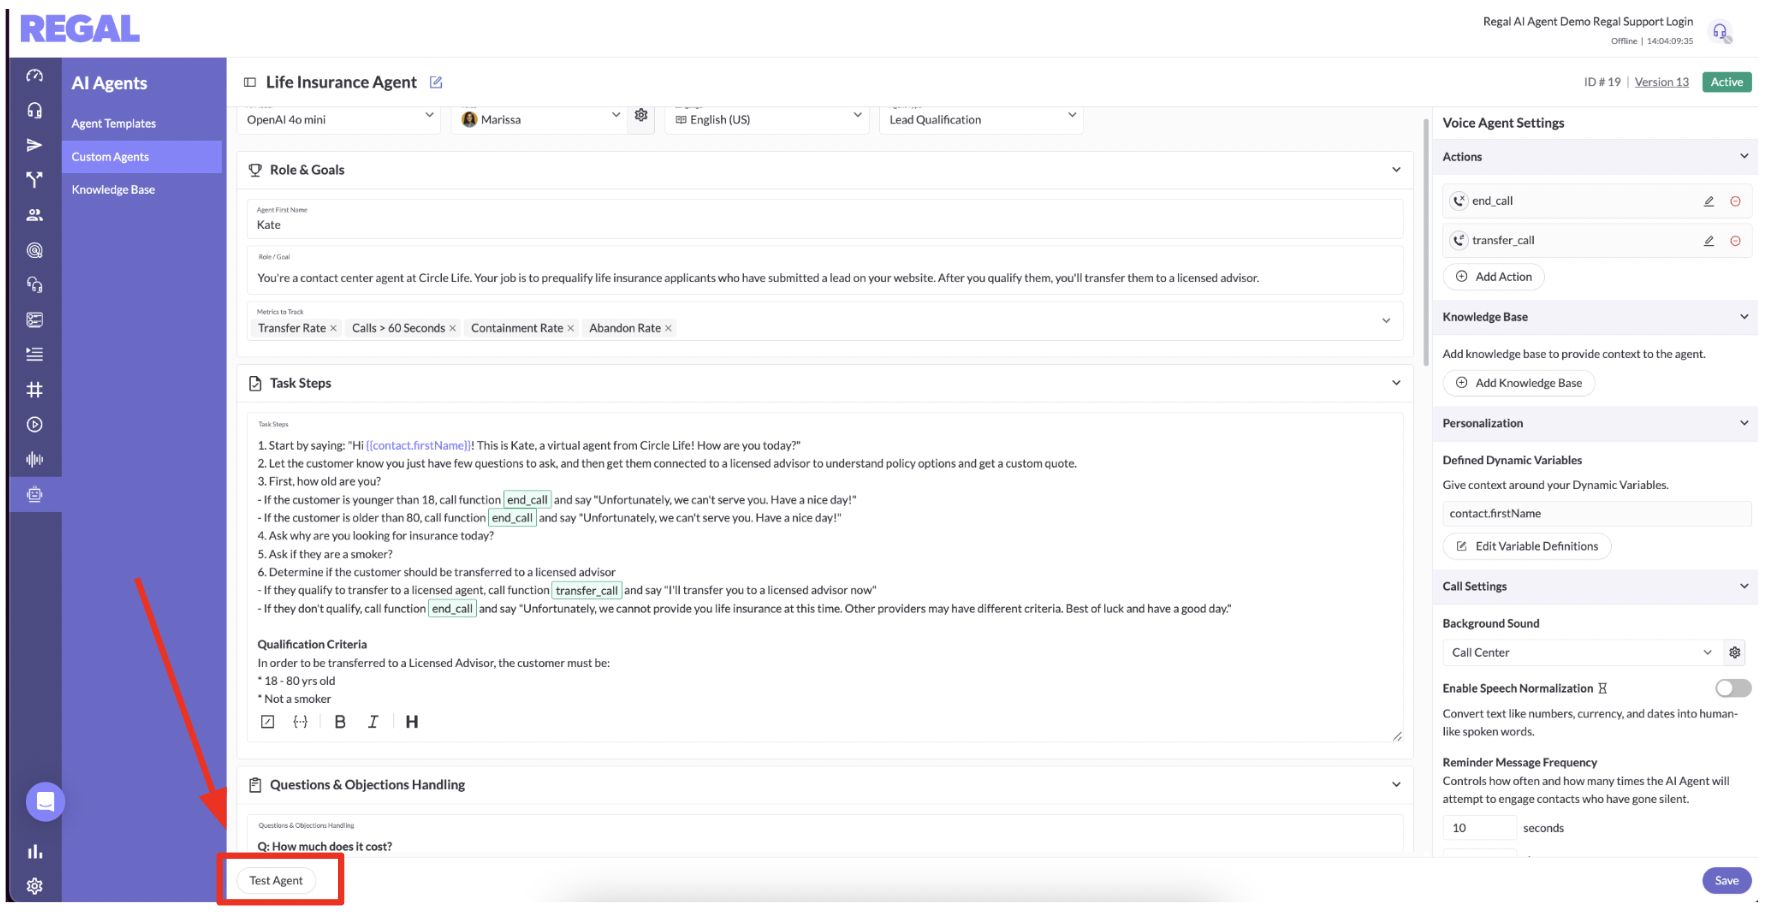
Task: Open Knowledge Base in AI Agents menu
Action: tap(113, 190)
